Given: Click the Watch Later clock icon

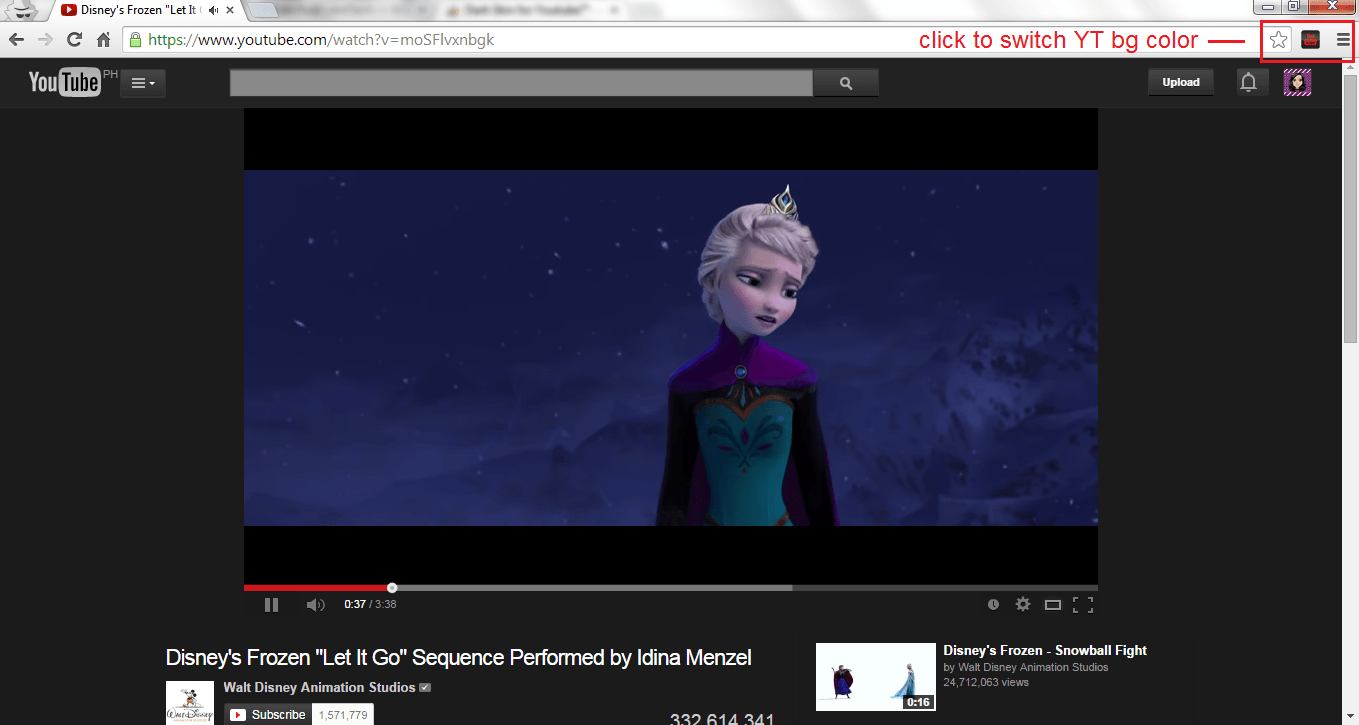Looking at the screenshot, I should [993, 604].
